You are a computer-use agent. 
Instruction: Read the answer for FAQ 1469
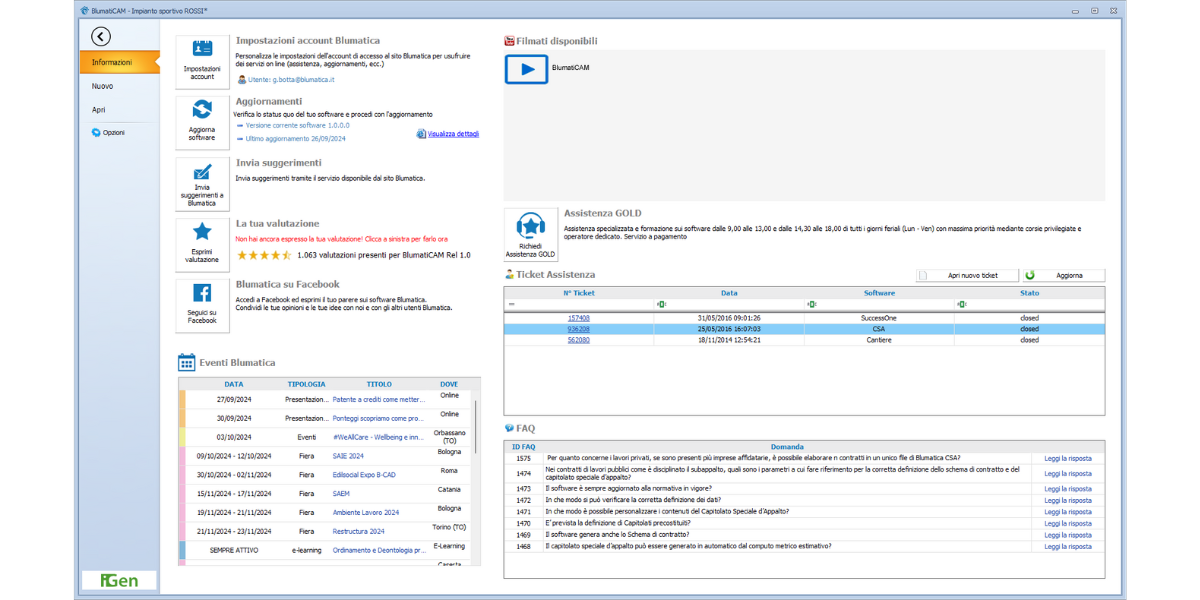click(x=1068, y=535)
